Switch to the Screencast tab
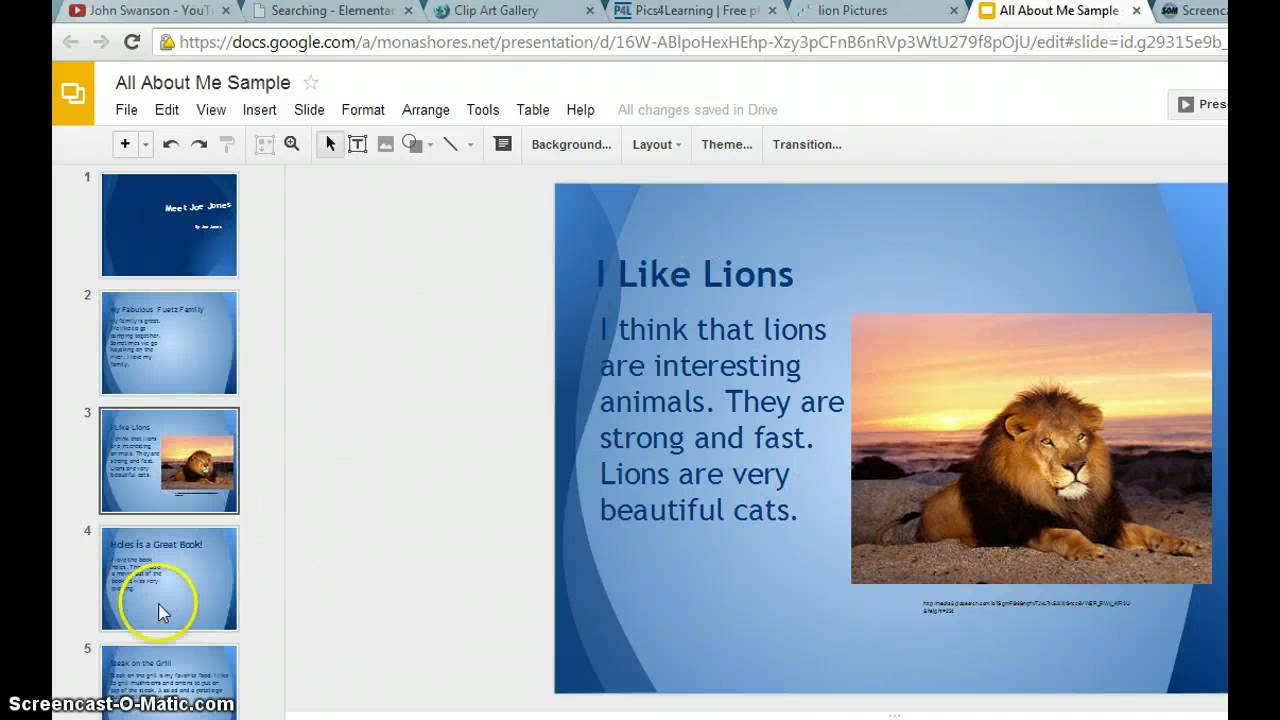The height and width of the screenshot is (720, 1280). point(1192,11)
